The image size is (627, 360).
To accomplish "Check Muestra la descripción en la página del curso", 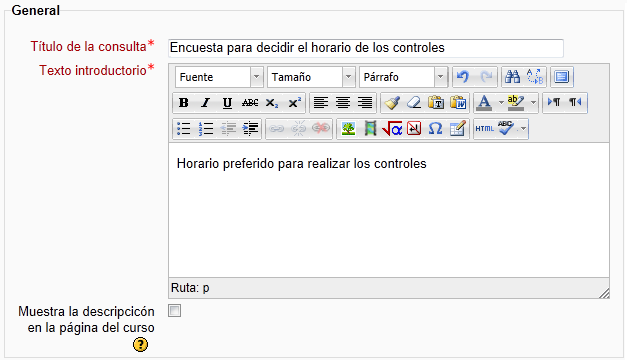I will [x=174, y=310].
